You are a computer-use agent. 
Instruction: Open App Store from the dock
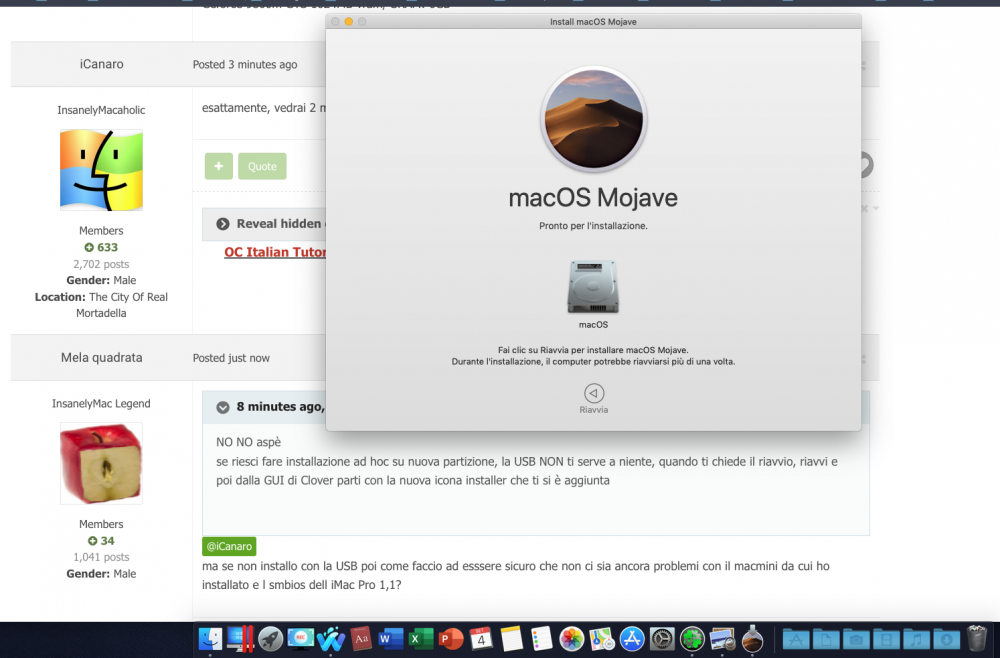click(x=631, y=639)
